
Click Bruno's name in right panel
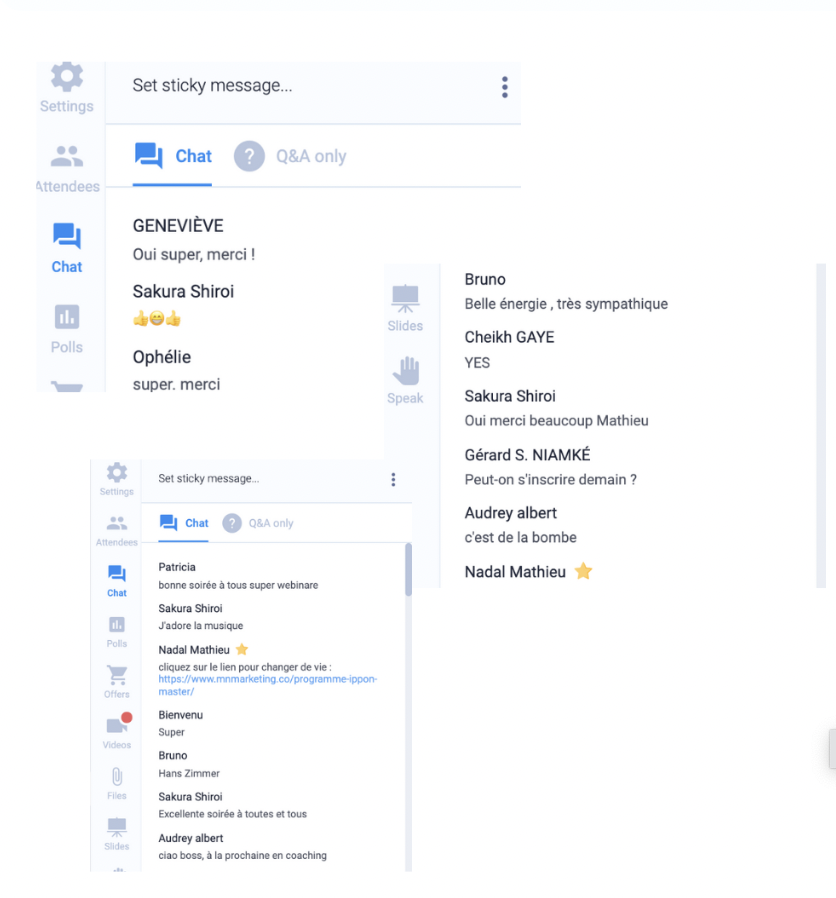click(x=485, y=279)
